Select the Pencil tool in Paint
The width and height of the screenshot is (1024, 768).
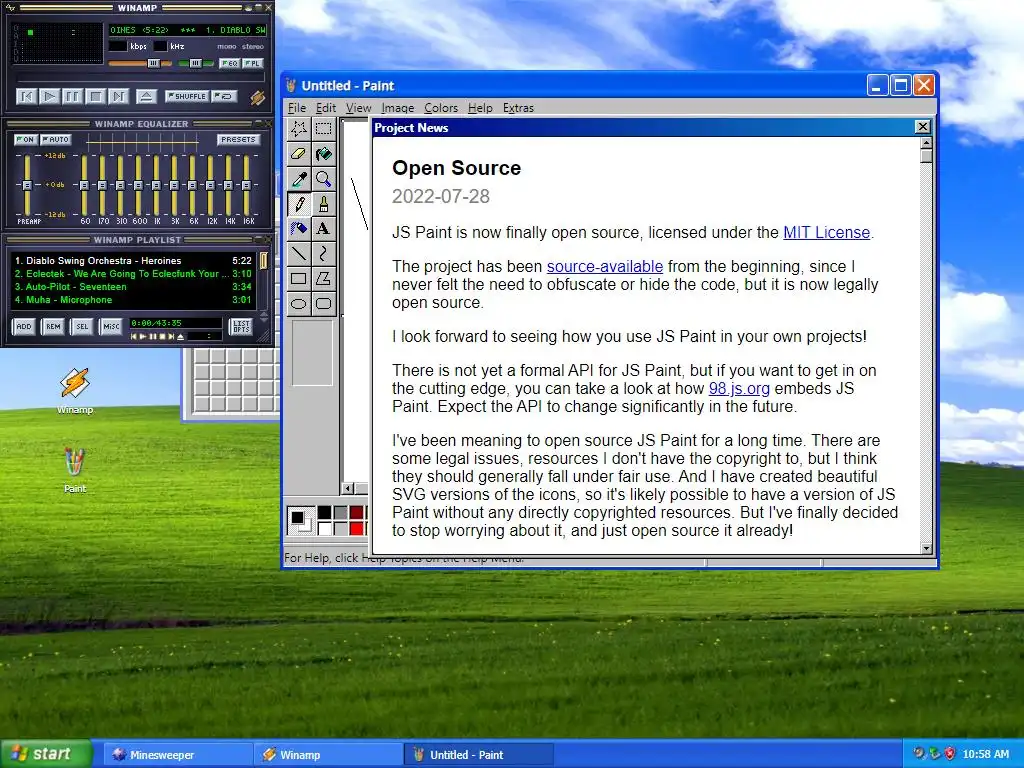[299, 204]
